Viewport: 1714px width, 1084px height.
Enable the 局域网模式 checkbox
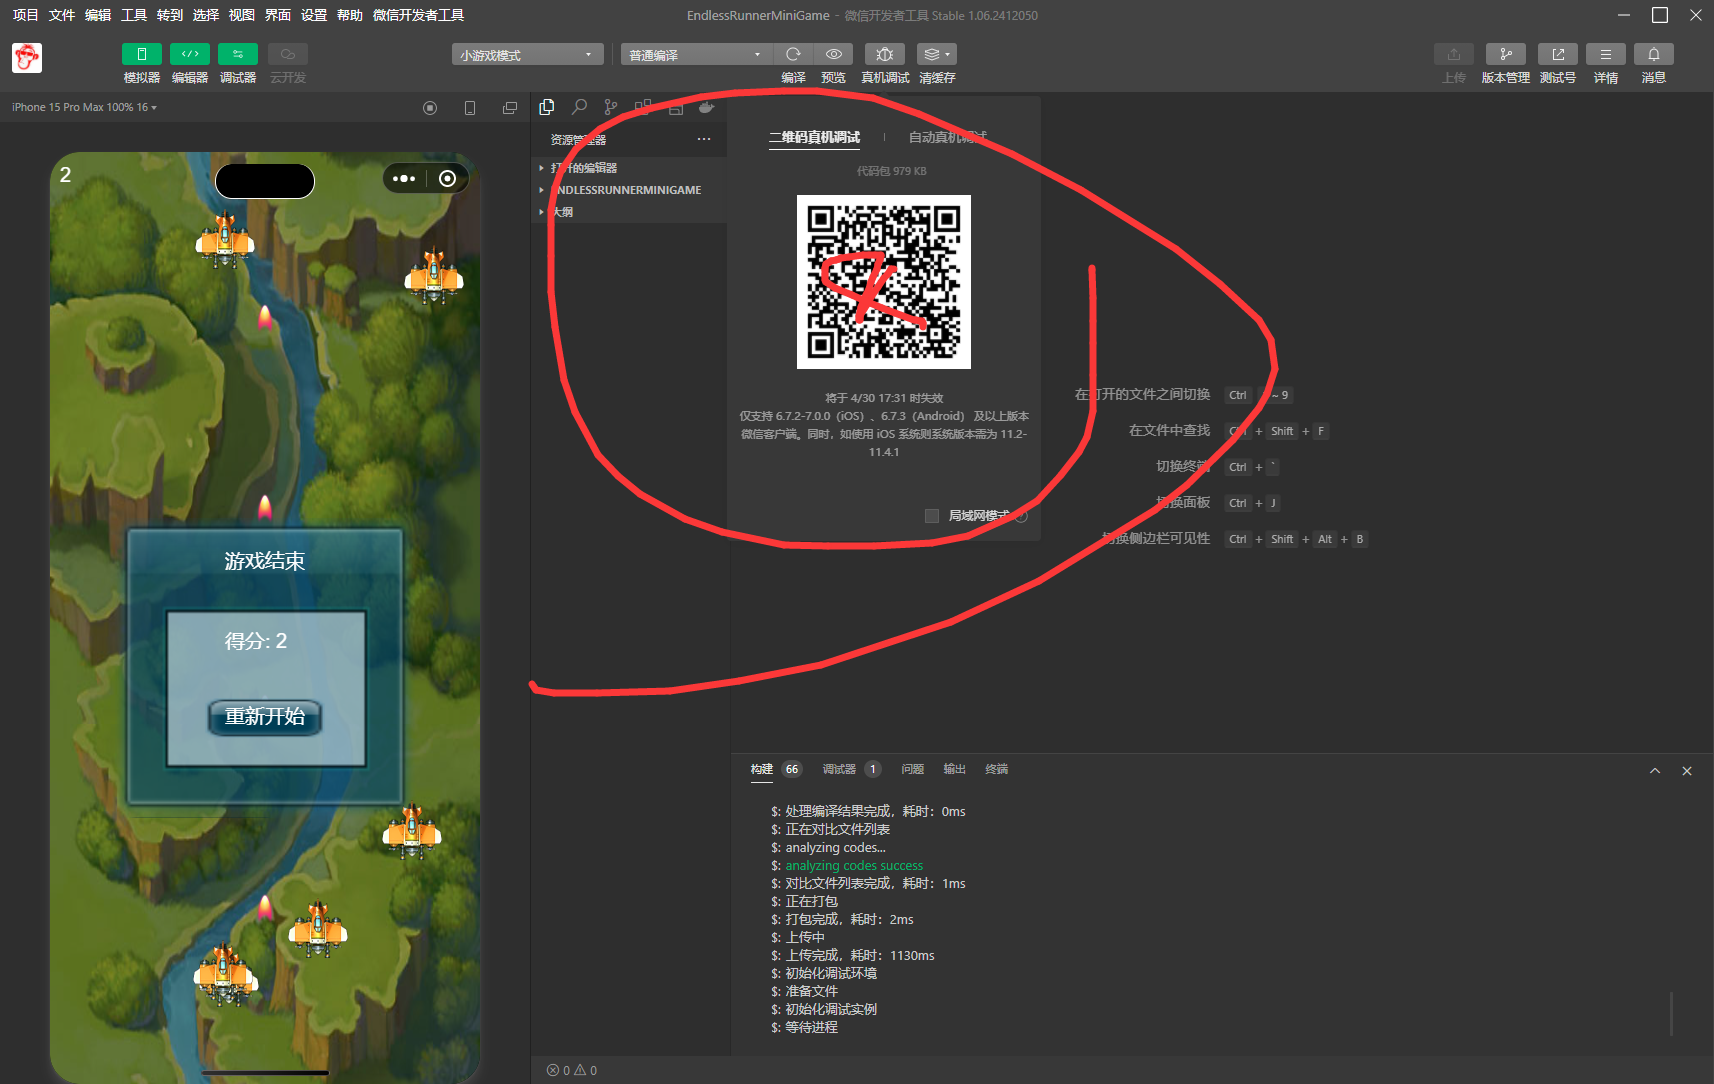point(932,516)
